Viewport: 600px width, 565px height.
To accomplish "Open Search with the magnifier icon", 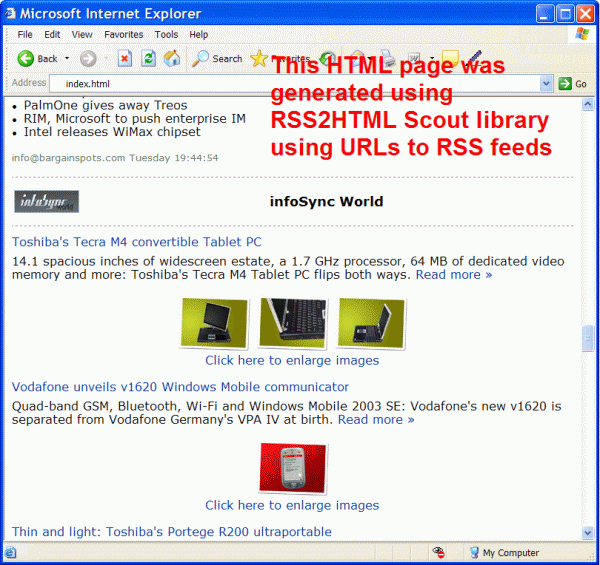I will click(x=200, y=59).
